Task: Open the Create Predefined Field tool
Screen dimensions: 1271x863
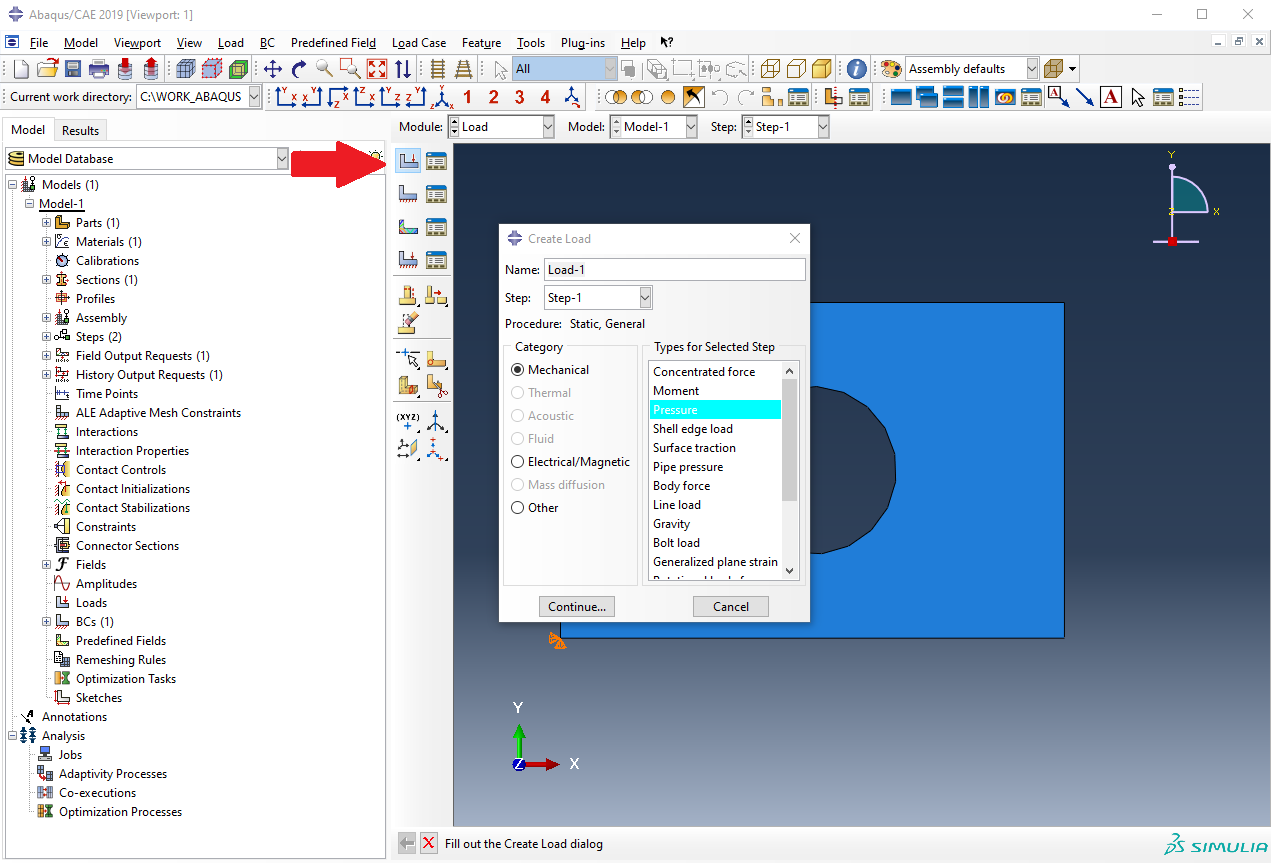Action: pyautogui.click(x=408, y=226)
